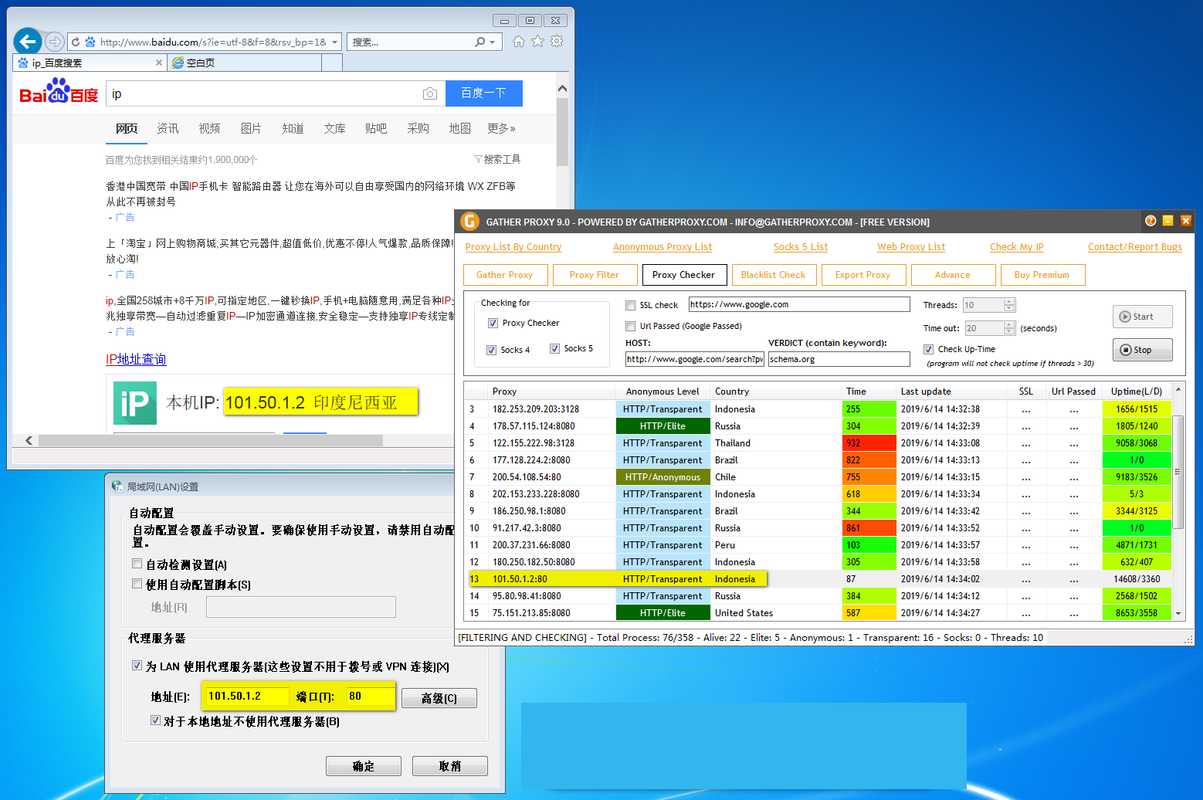
Task: Sort the proxy list by Anonymous Level column
Action: [662, 391]
